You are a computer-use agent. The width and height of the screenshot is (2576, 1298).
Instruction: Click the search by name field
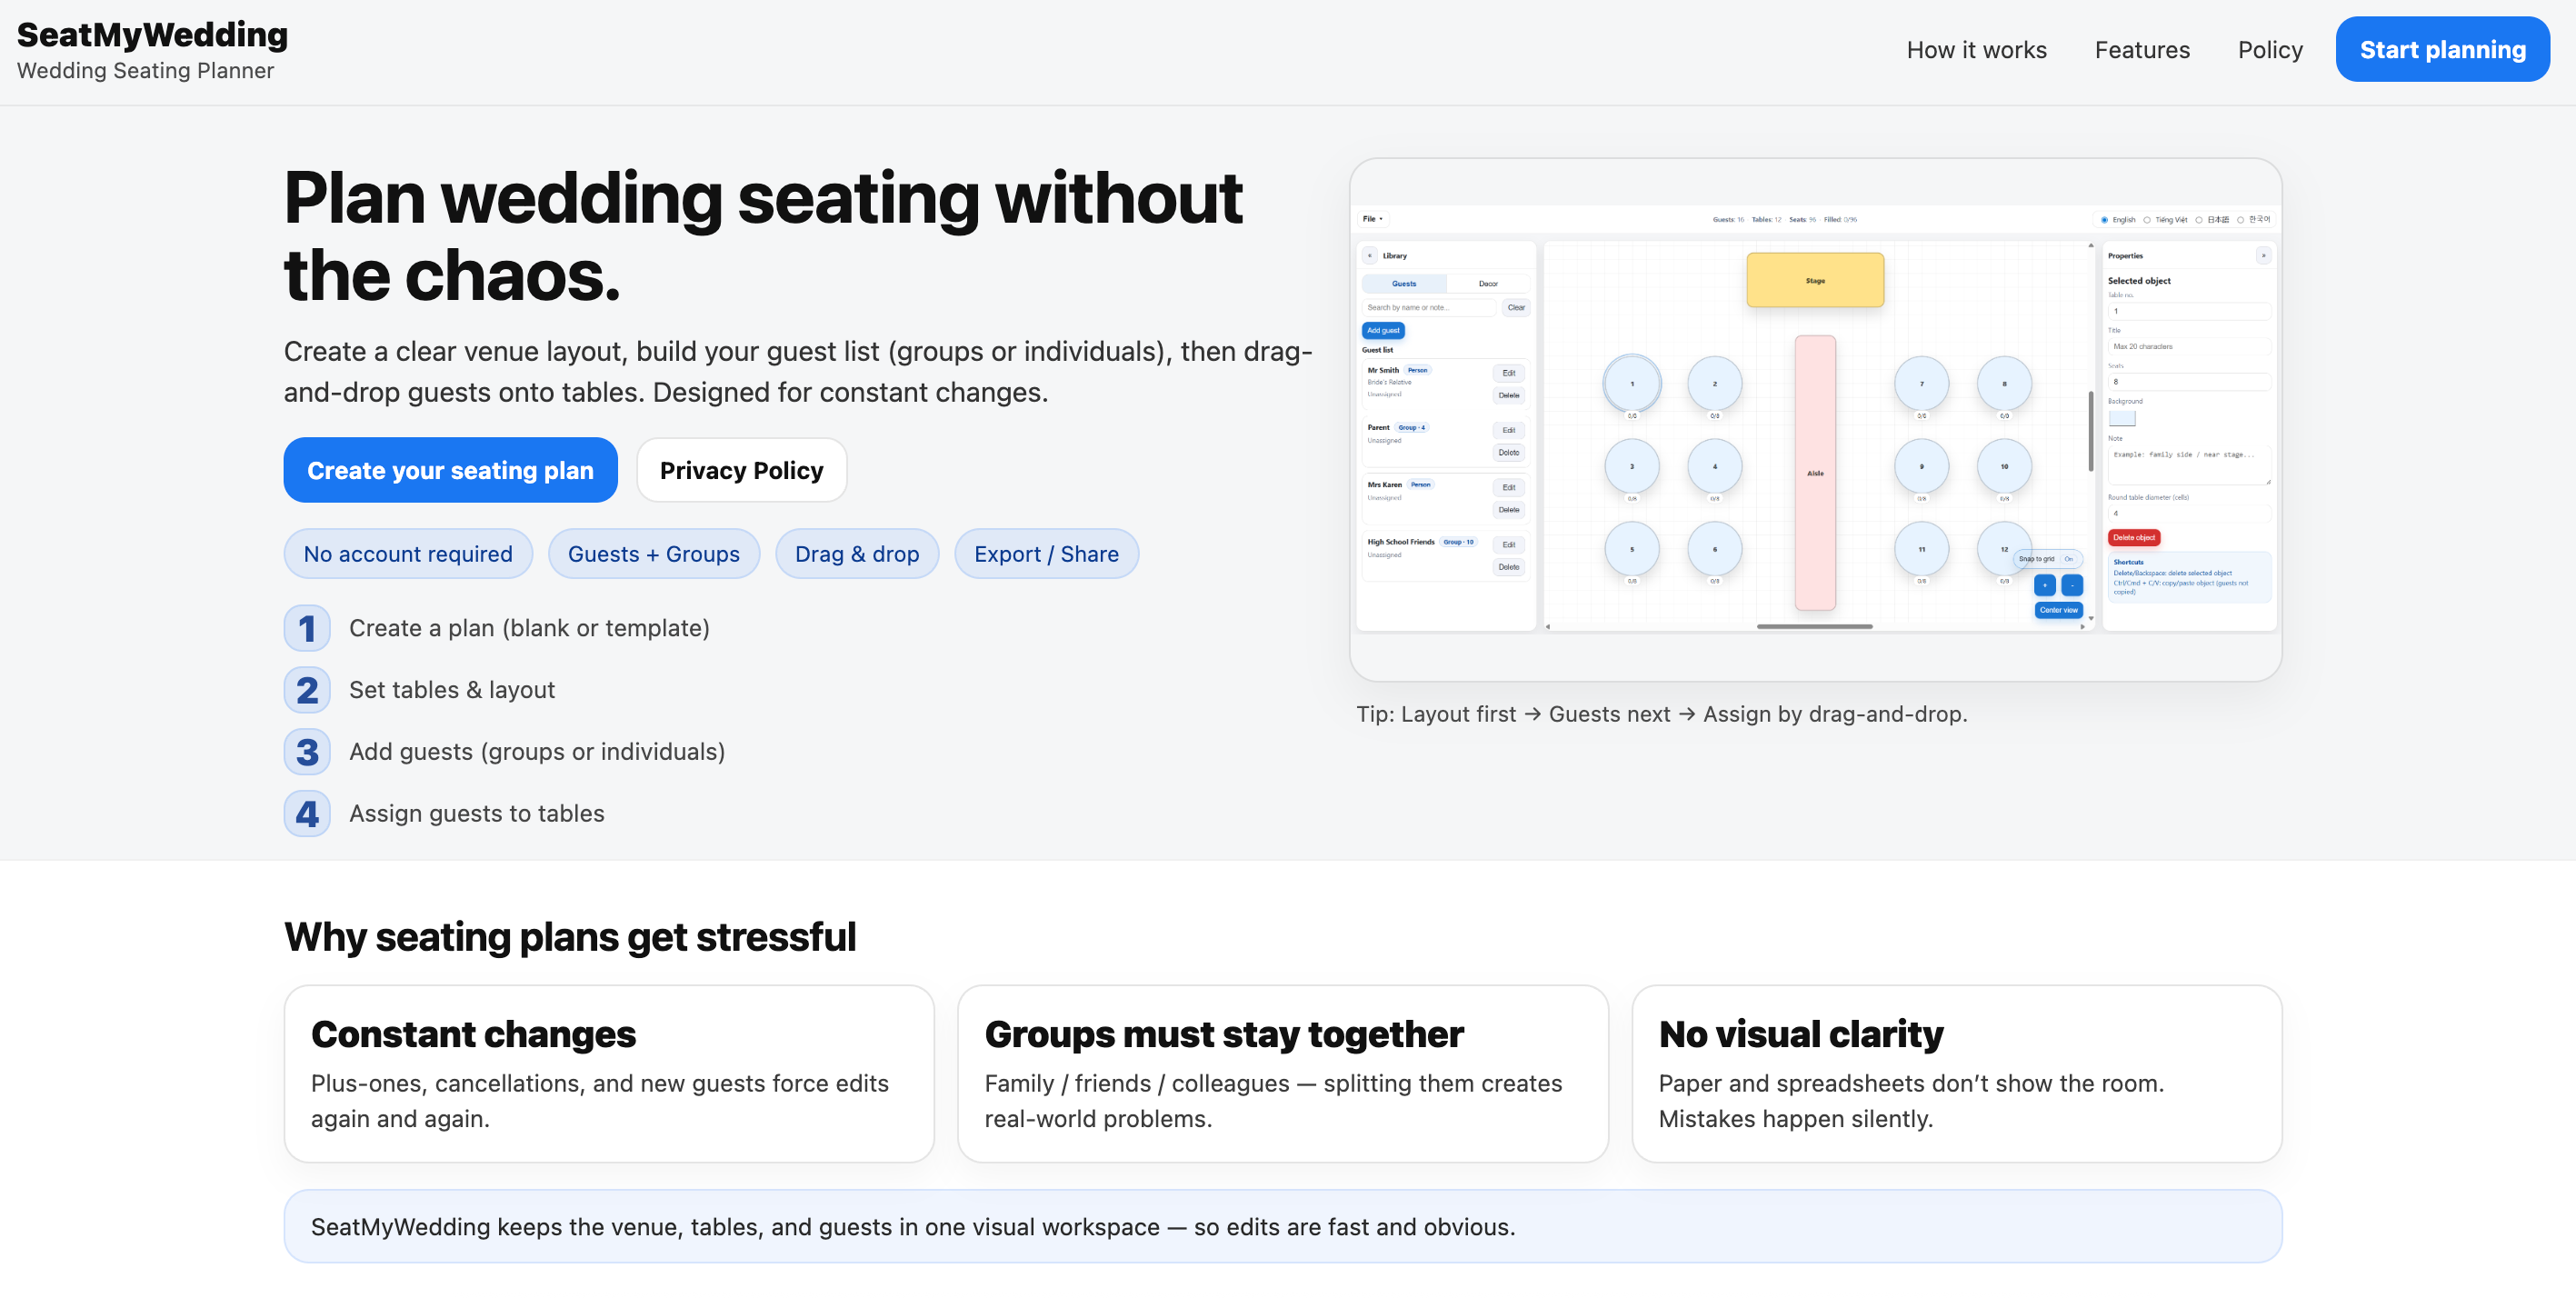pyautogui.click(x=1428, y=307)
